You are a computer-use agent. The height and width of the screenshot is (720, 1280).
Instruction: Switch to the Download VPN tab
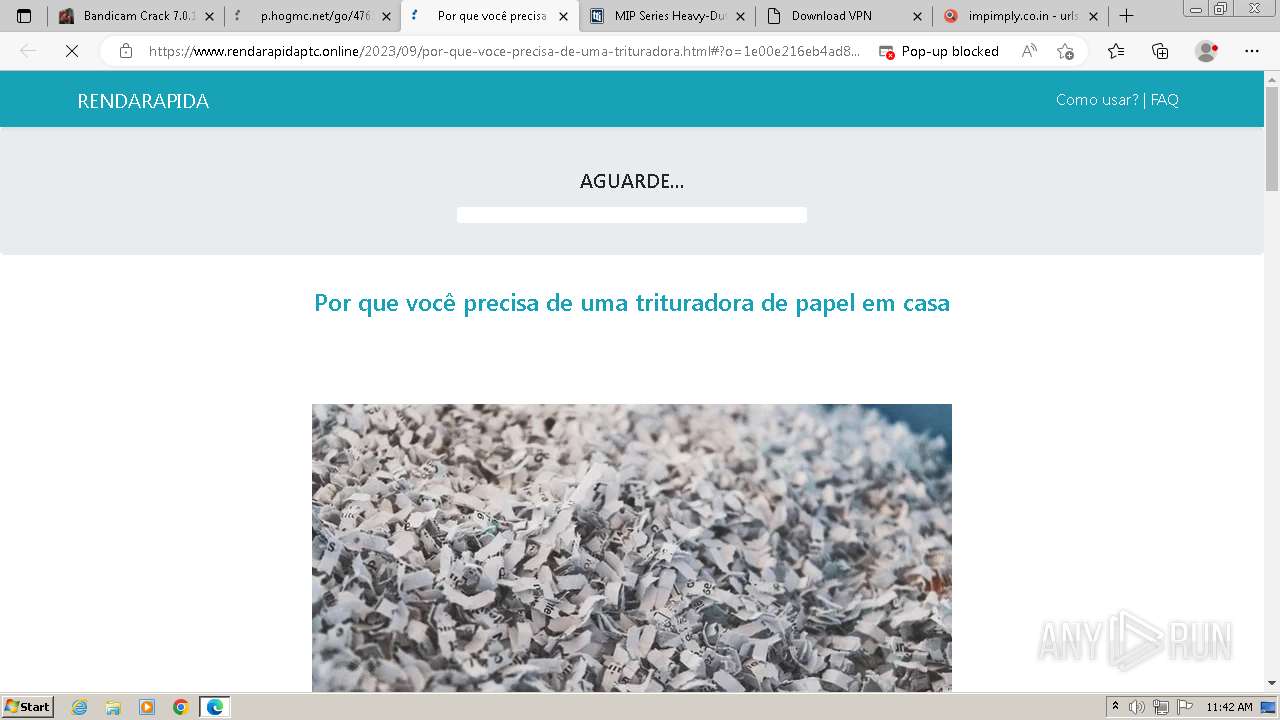tap(844, 16)
